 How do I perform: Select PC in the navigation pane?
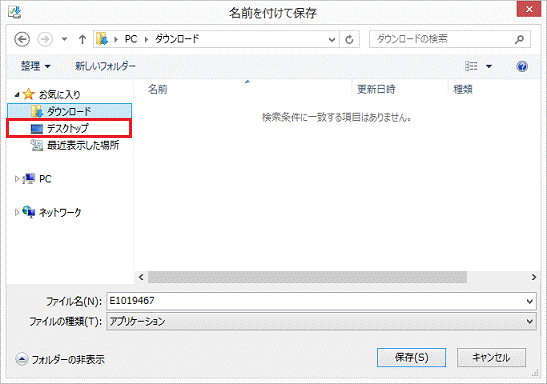(45, 179)
